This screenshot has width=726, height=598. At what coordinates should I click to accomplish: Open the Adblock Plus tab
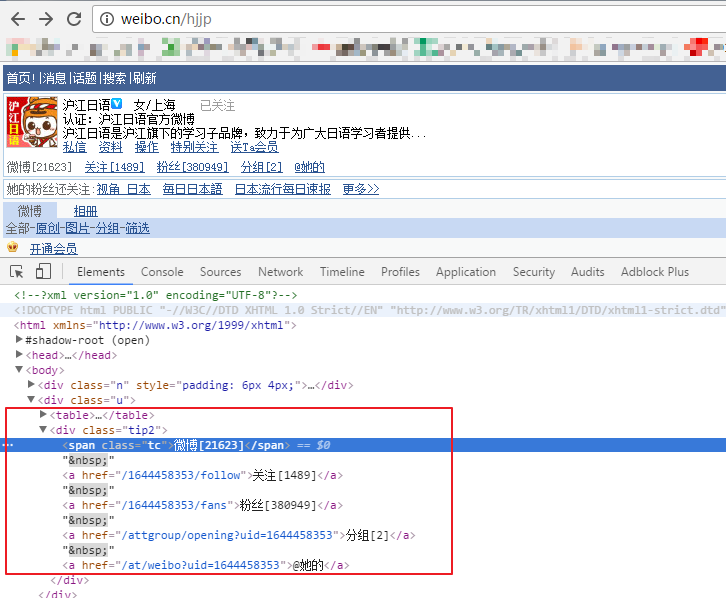point(655,272)
